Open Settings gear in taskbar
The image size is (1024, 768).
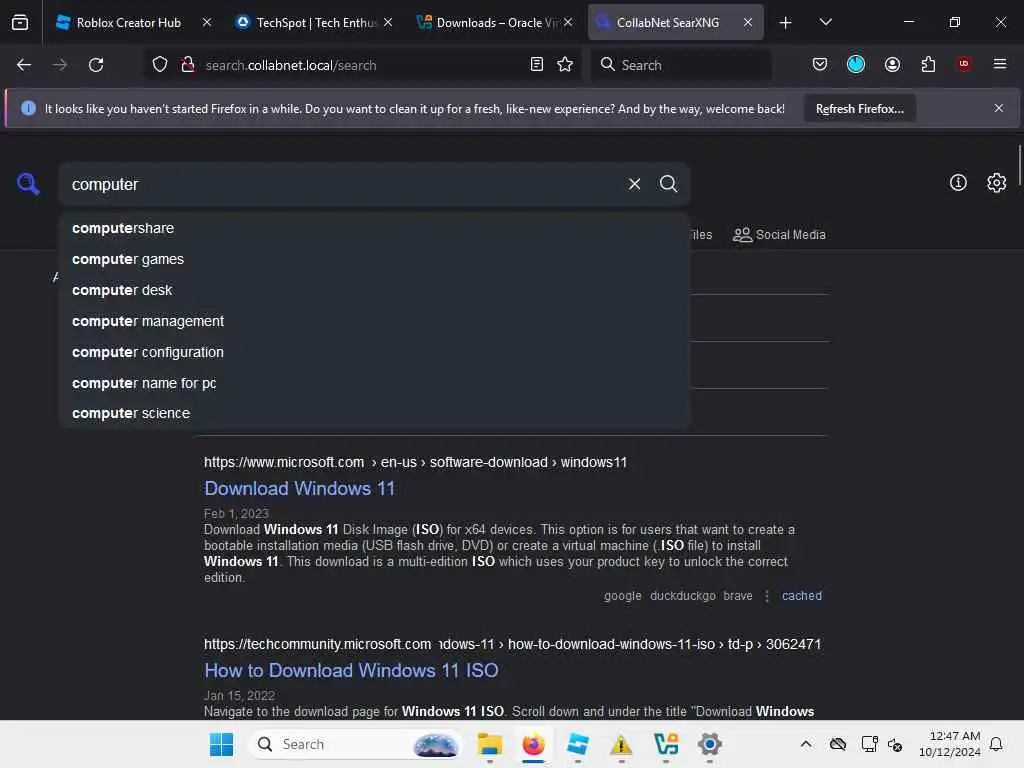click(709, 744)
